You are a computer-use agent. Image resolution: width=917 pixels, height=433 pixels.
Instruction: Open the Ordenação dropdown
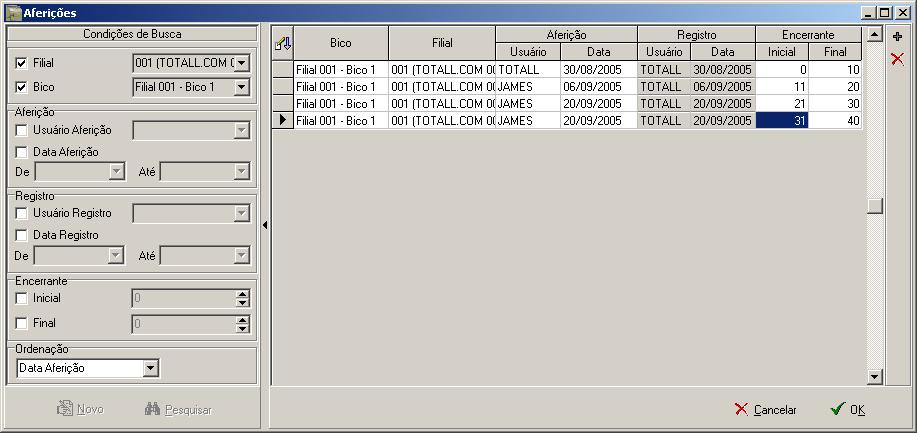tap(151, 368)
